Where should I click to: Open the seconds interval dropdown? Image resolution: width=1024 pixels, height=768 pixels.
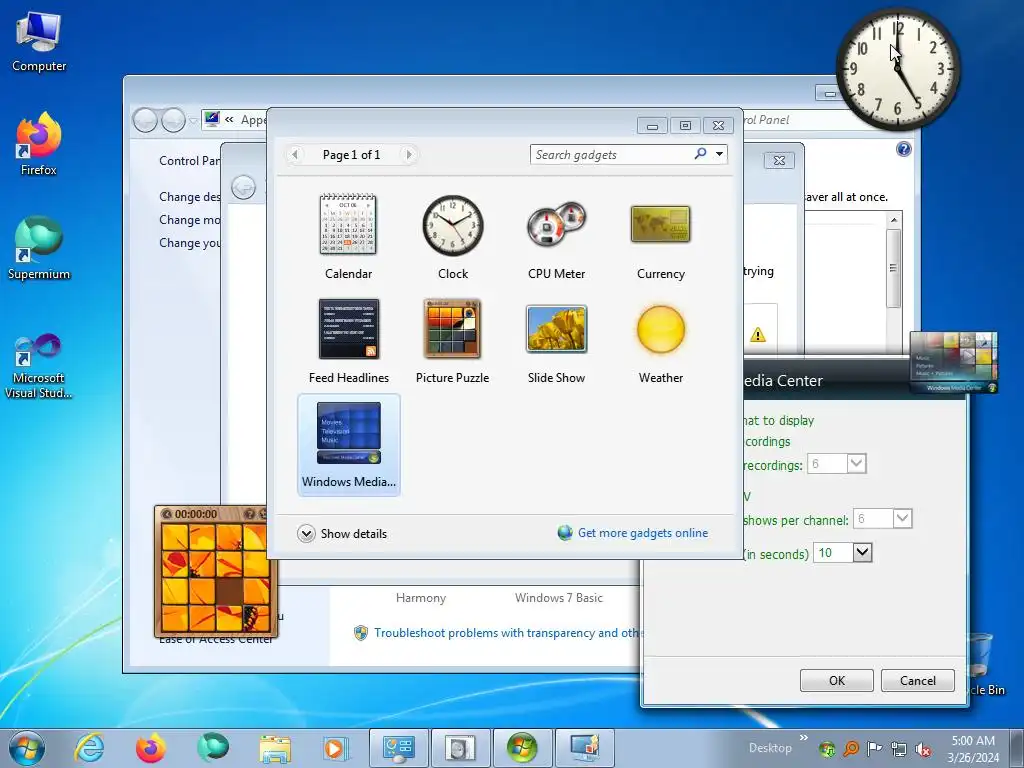click(x=862, y=552)
